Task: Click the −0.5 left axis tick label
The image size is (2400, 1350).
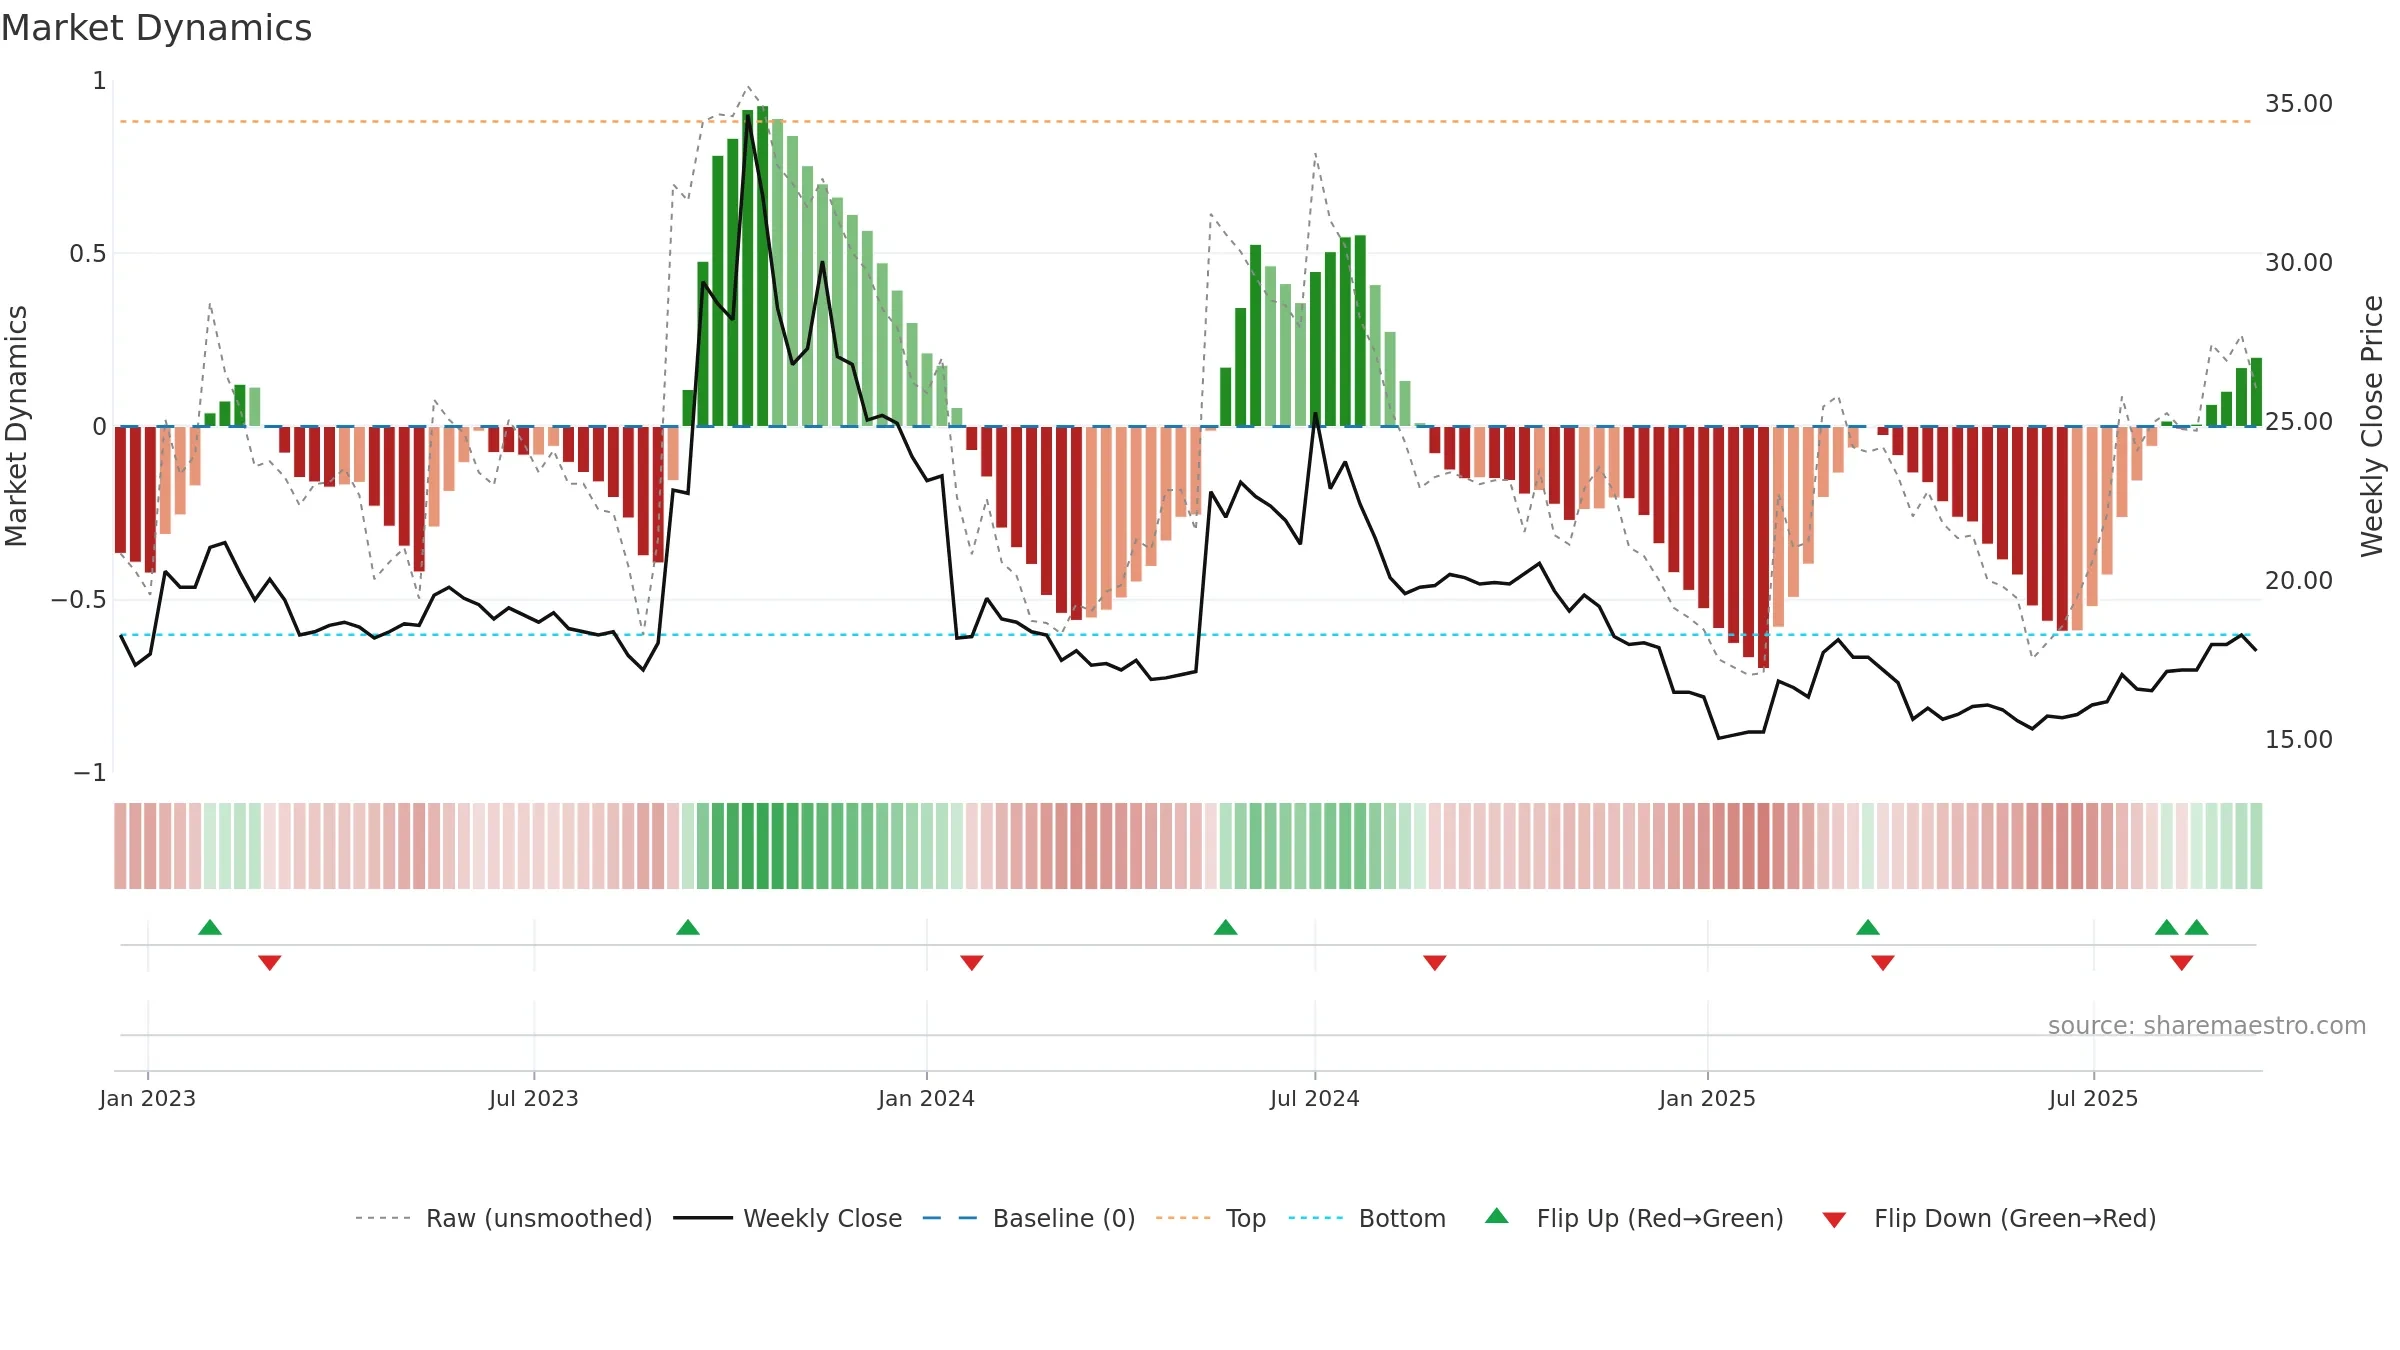Action: 79,599
